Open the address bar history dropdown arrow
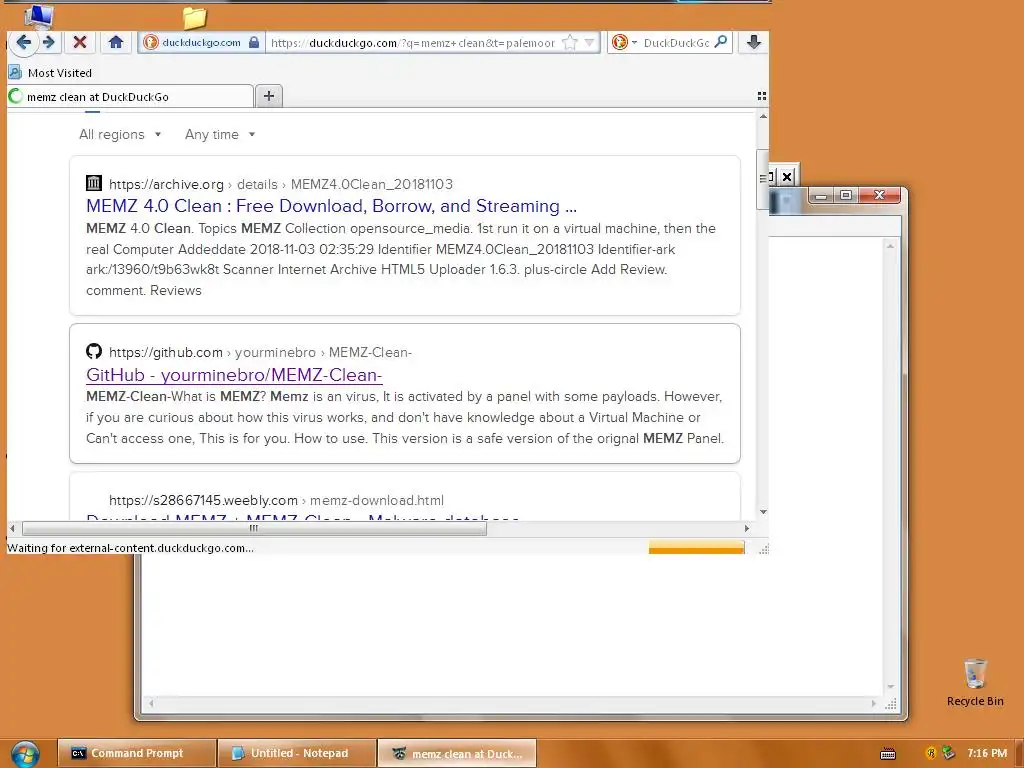1024x768 pixels. 590,43
